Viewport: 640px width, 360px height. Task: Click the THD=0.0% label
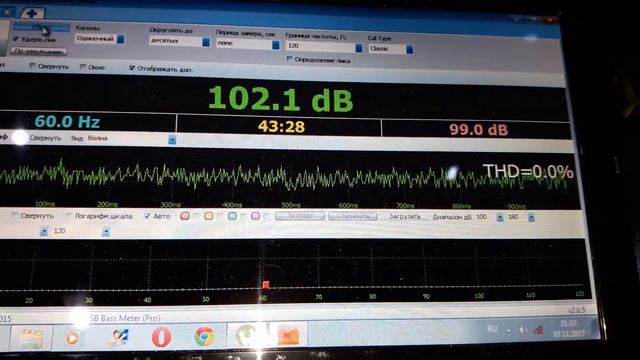click(x=528, y=171)
